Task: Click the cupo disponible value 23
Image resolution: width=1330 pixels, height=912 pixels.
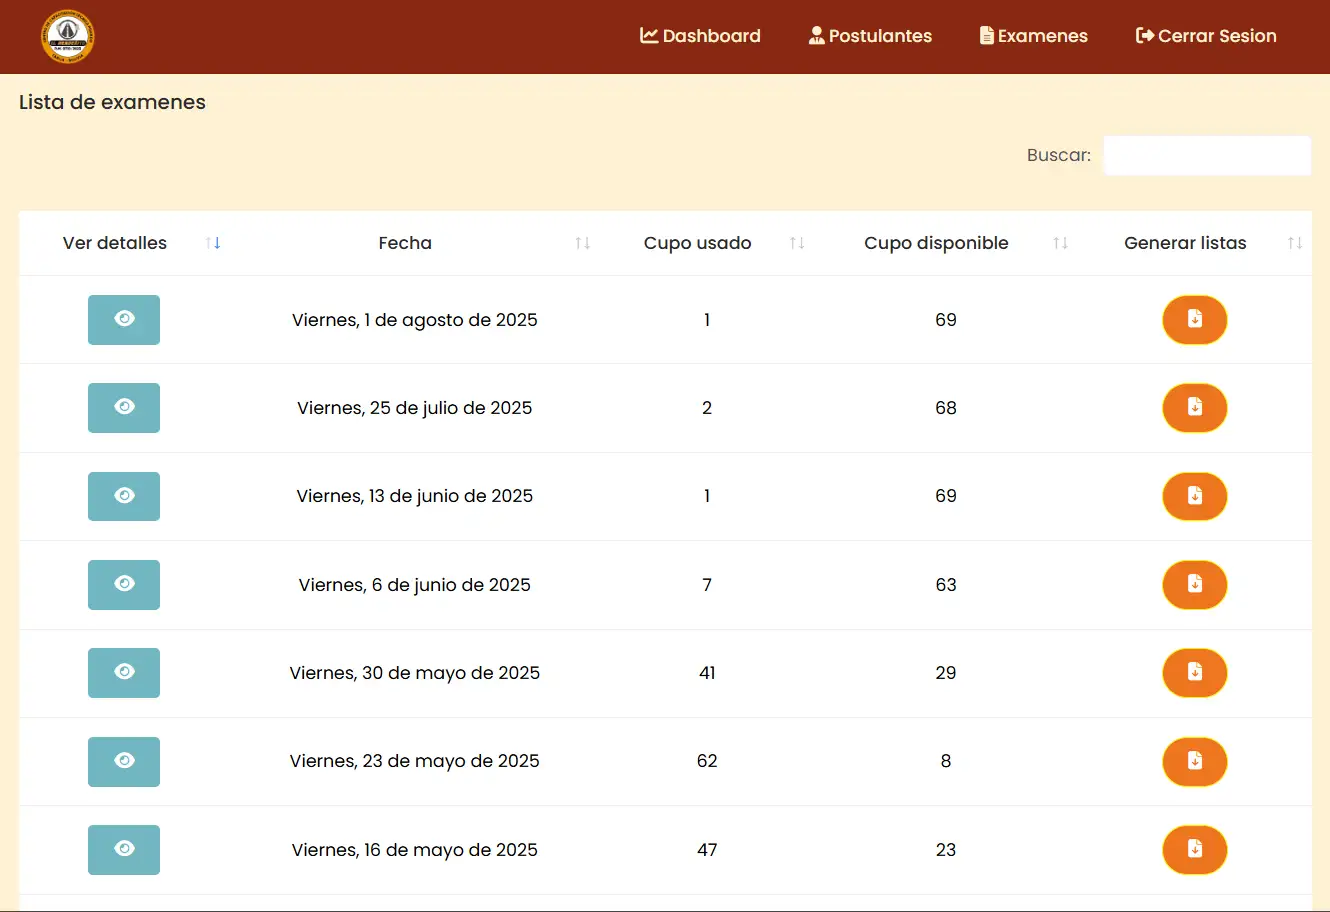Action: (x=946, y=850)
